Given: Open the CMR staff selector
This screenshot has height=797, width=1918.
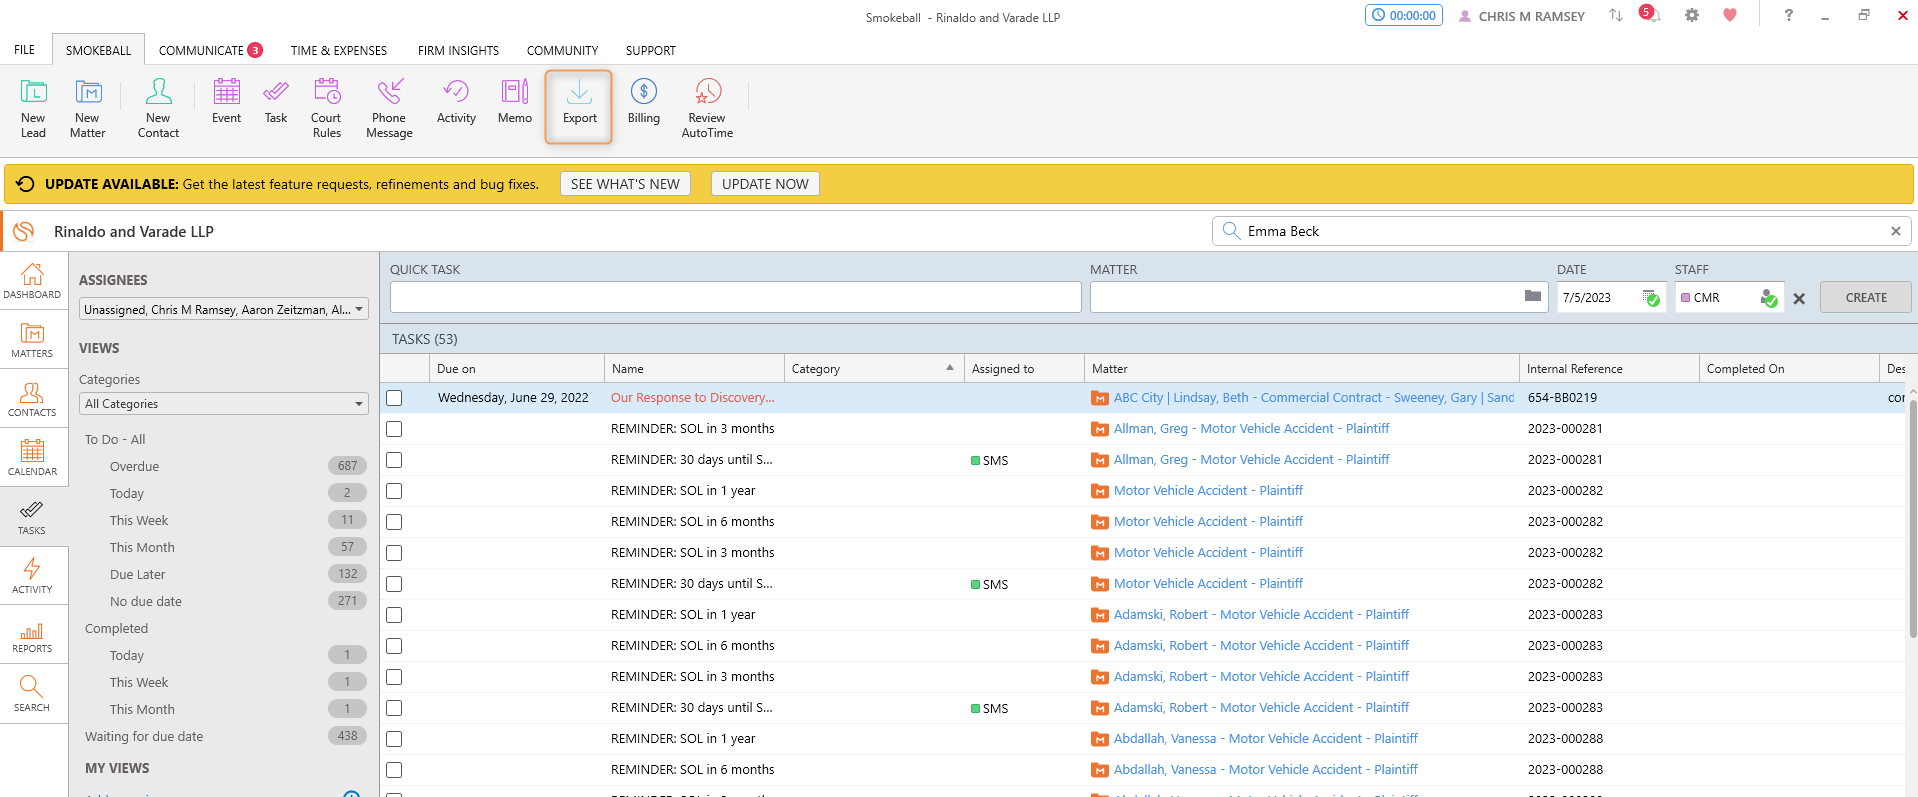Looking at the screenshot, I should point(1769,298).
